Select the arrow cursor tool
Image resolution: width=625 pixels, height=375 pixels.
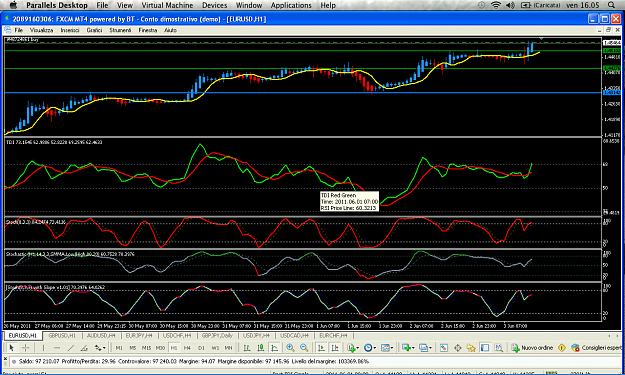pyautogui.click(x=12, y=348)
